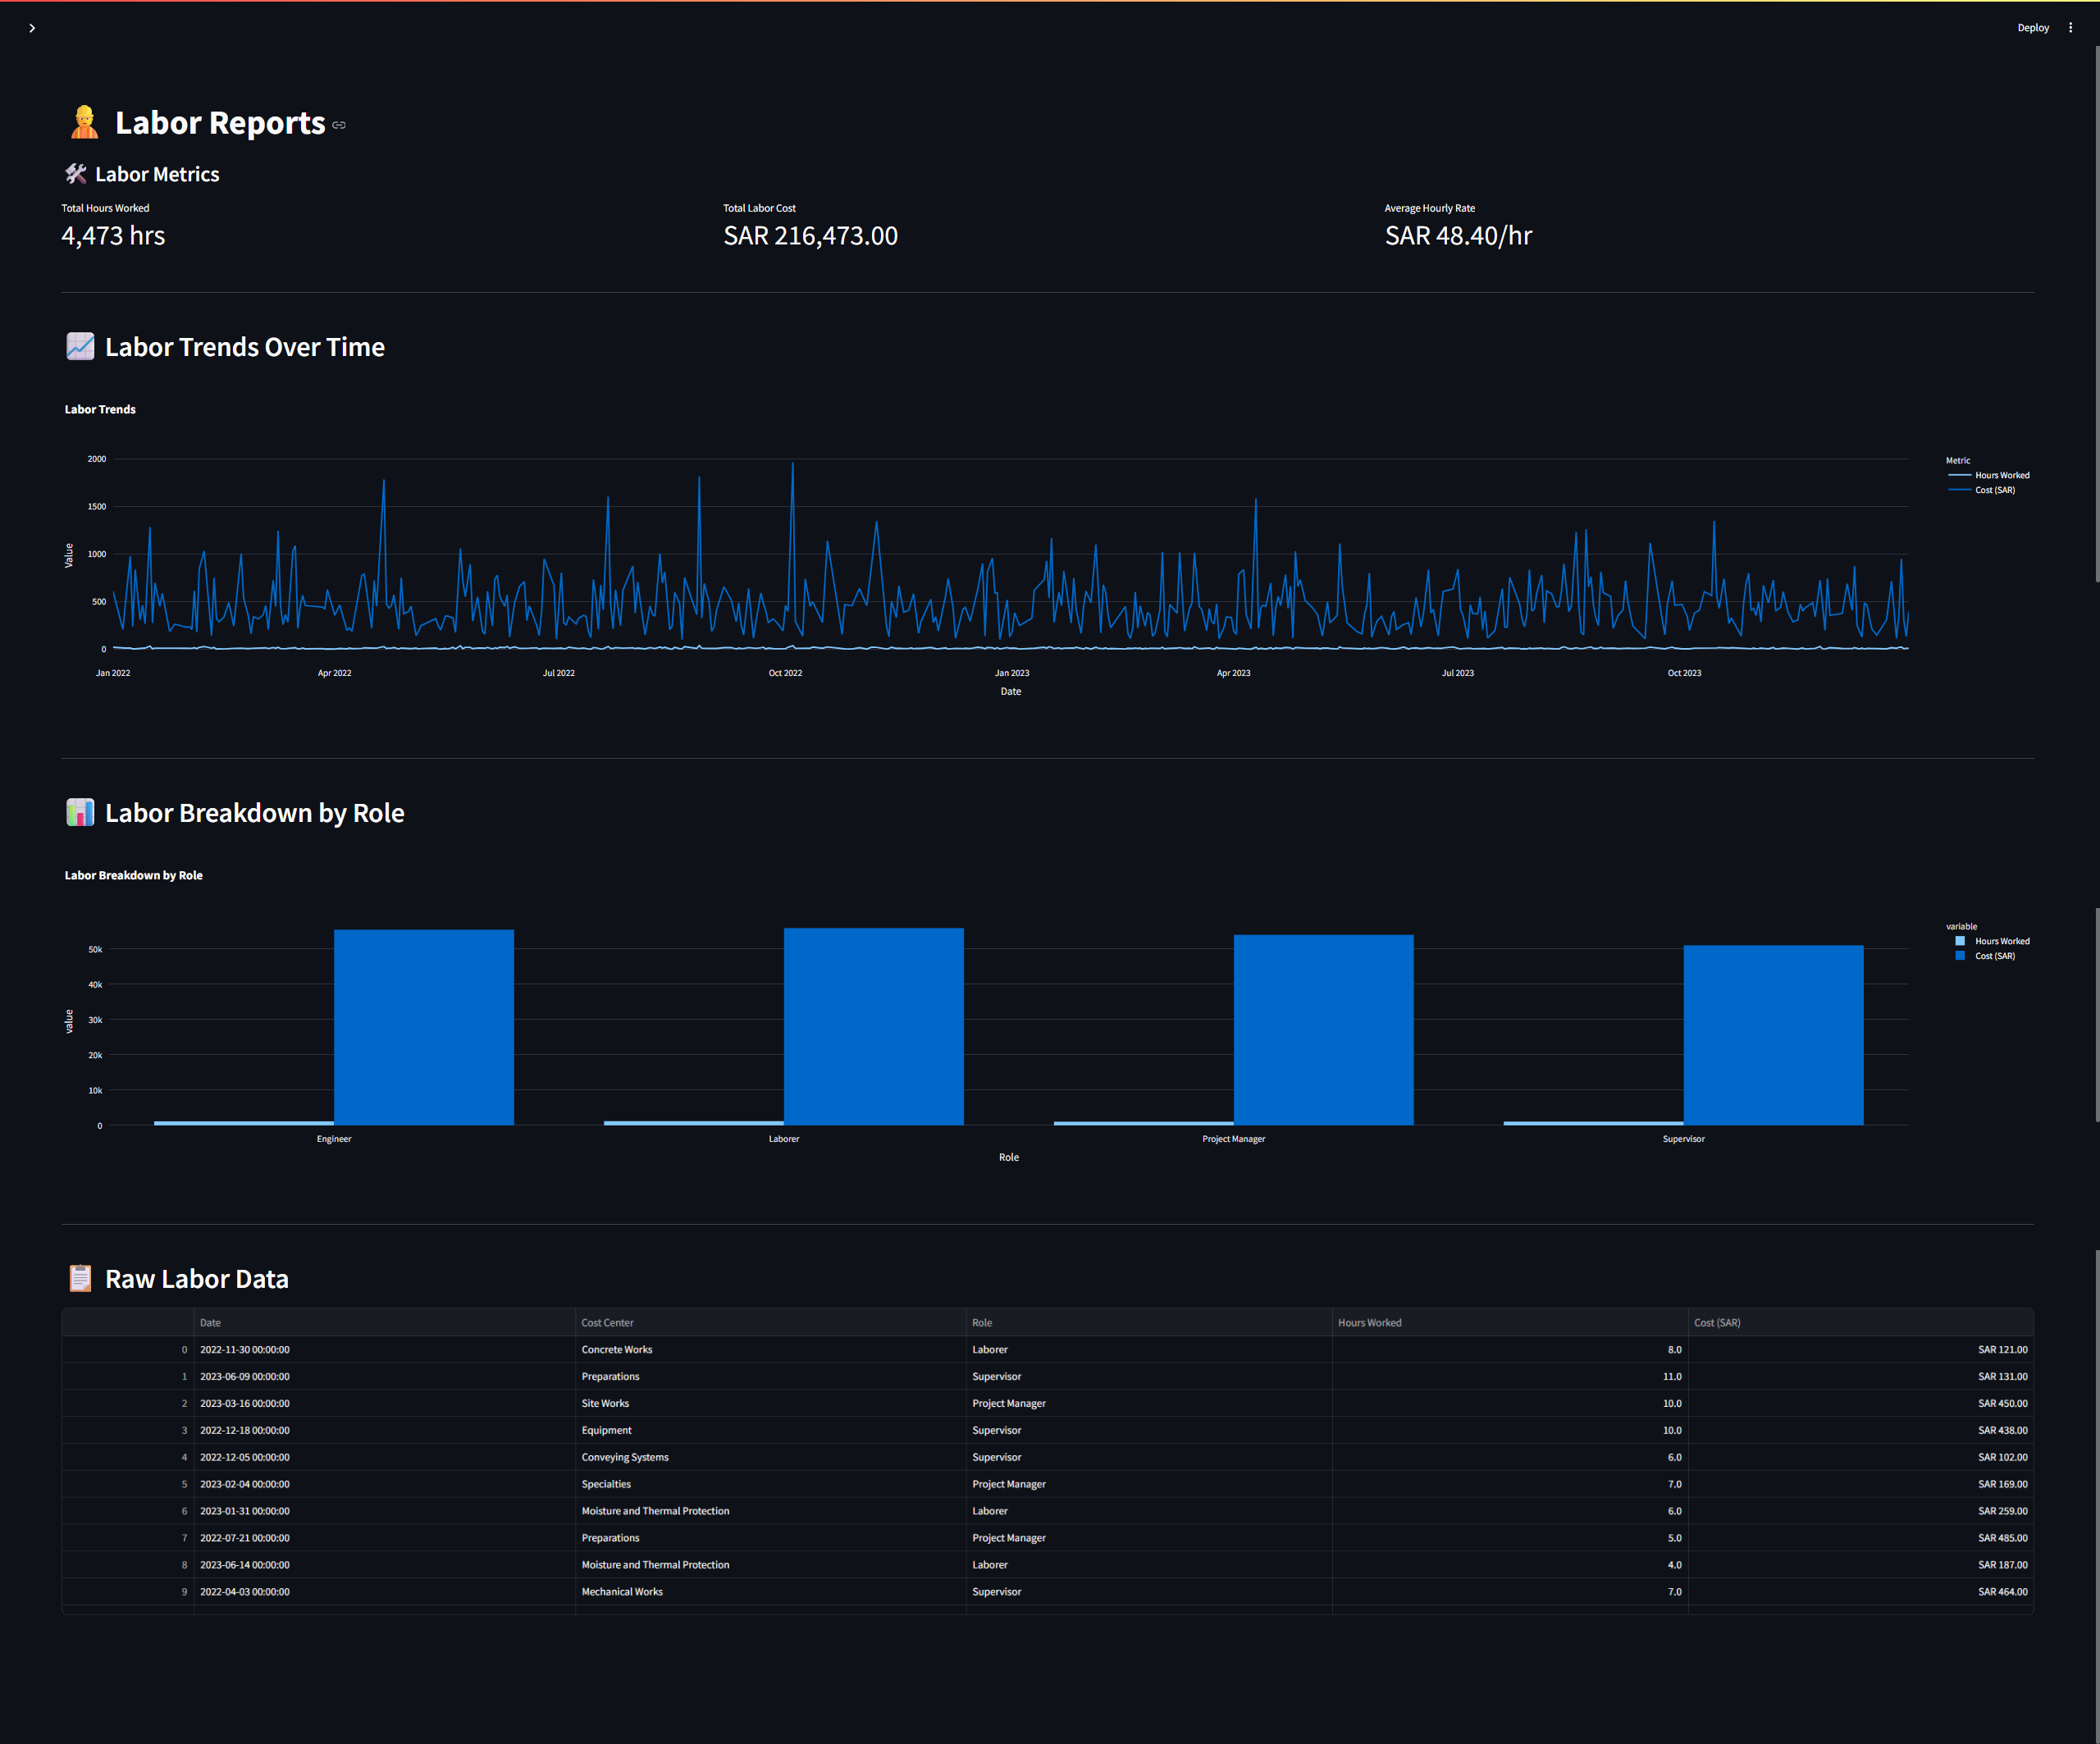
Task: Select the Equipment cost center cell
Action: [x=770, y=1431]
